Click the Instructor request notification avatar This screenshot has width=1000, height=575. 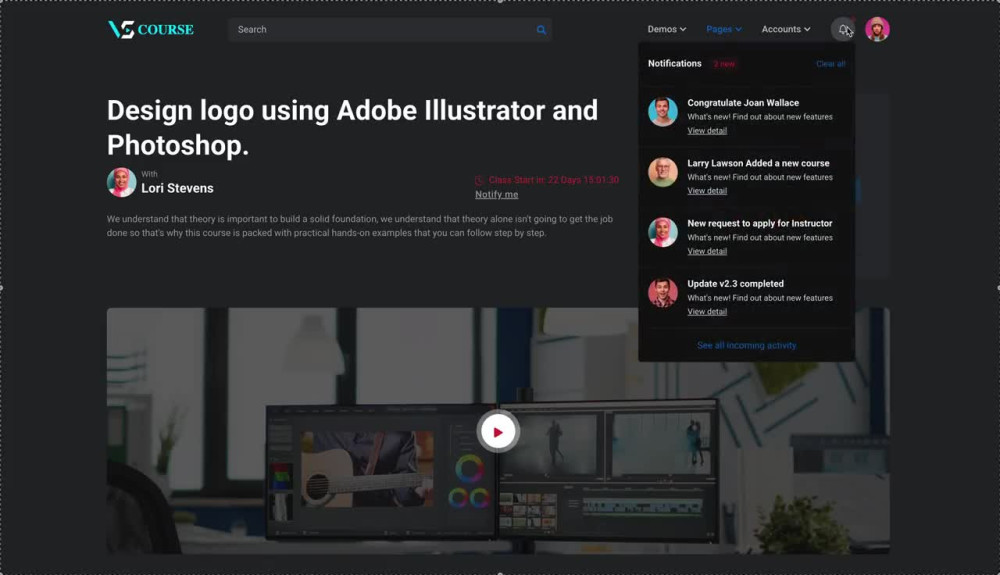click(663, 233)
